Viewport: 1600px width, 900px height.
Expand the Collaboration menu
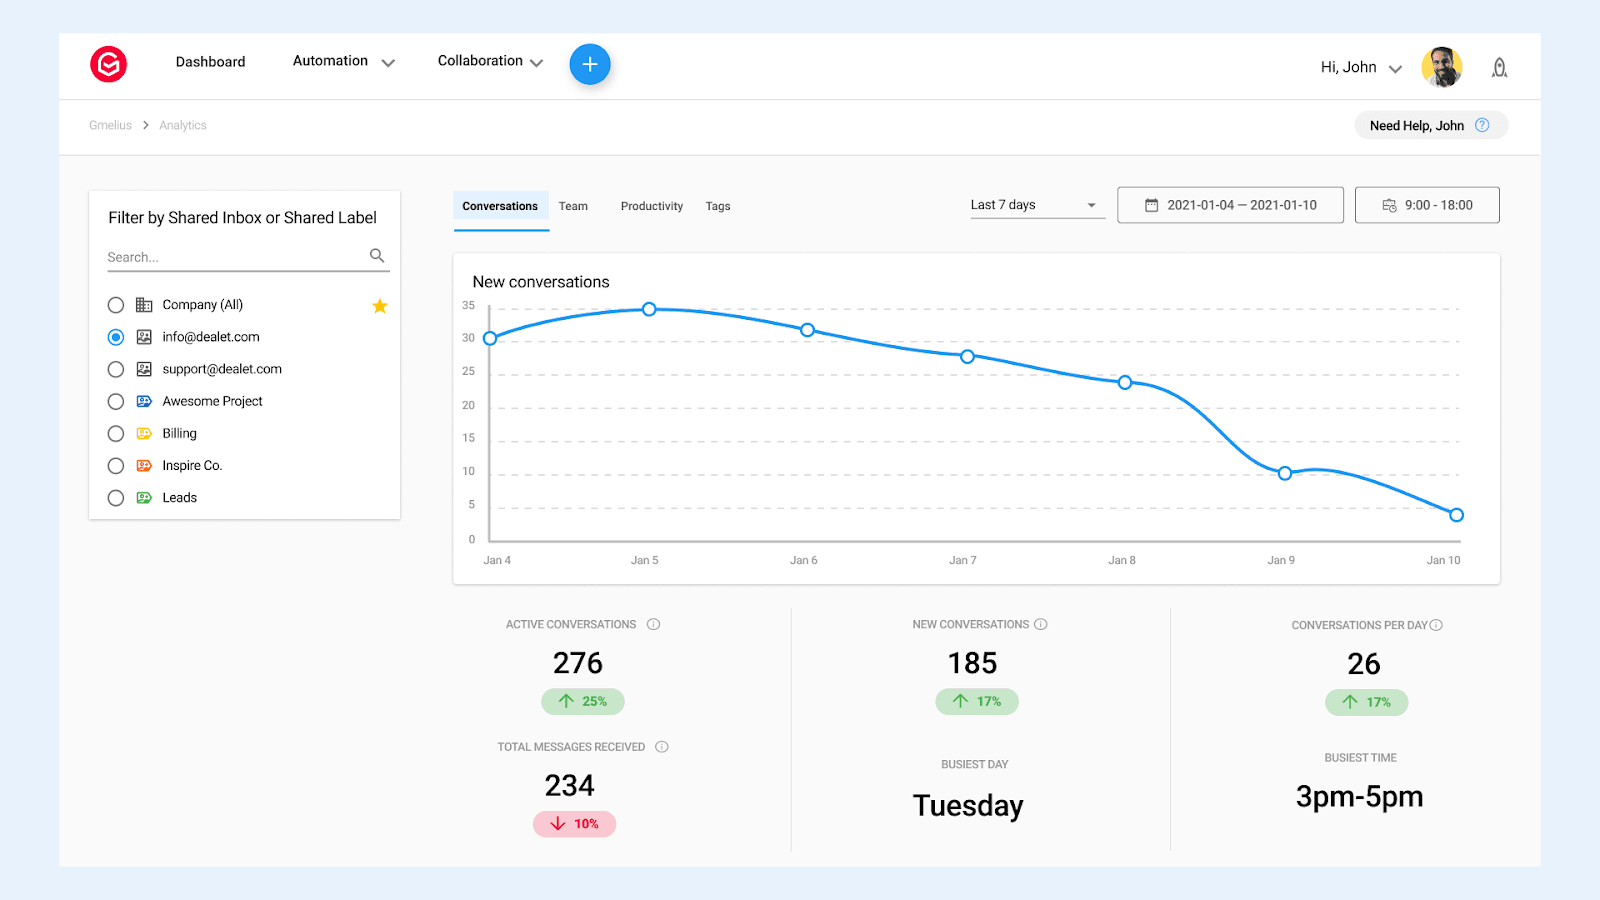pos(488,61)
